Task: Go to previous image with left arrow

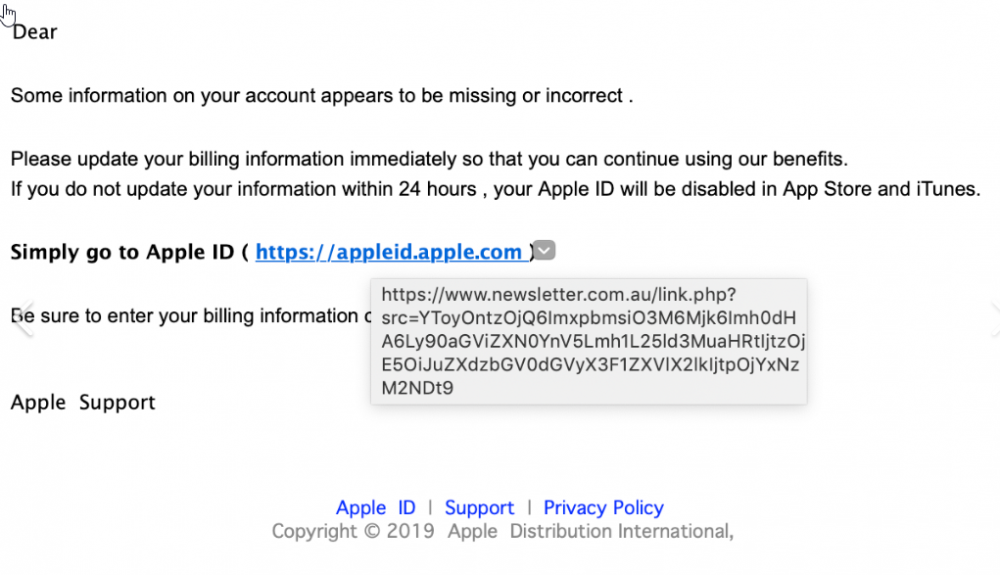Action: [x=24, y=317]
